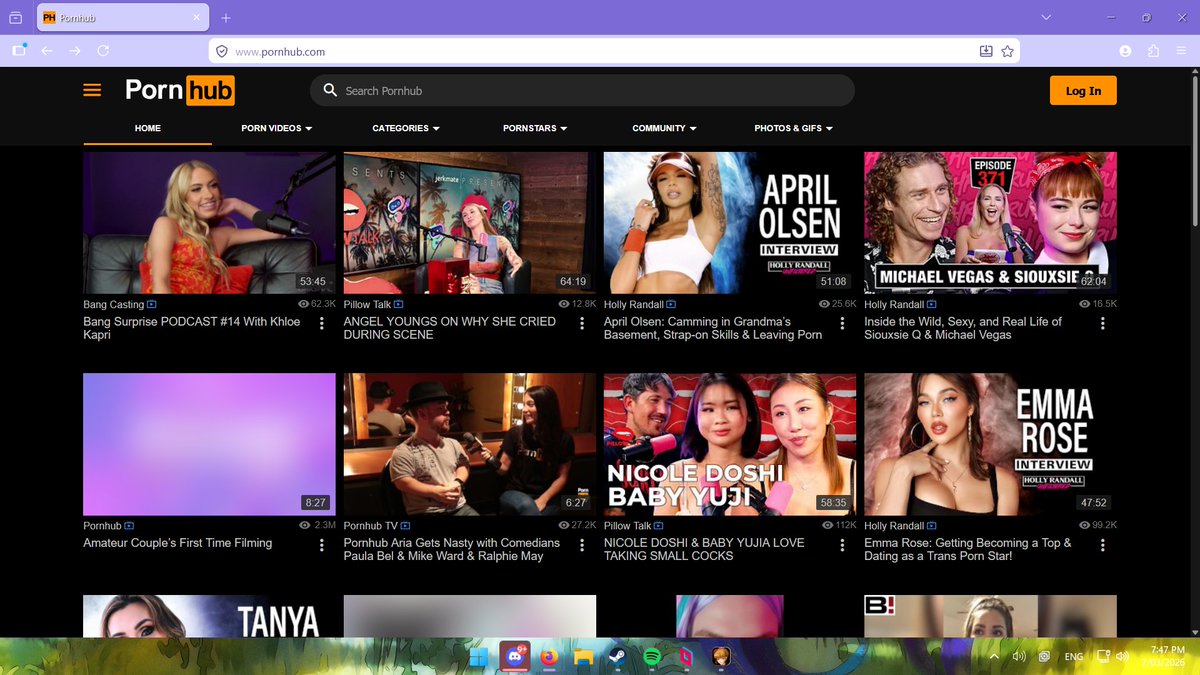The width and height of the screenshot is (1200, 675).
Task: Click the ENG language indicator
Action: [1074, 657]
